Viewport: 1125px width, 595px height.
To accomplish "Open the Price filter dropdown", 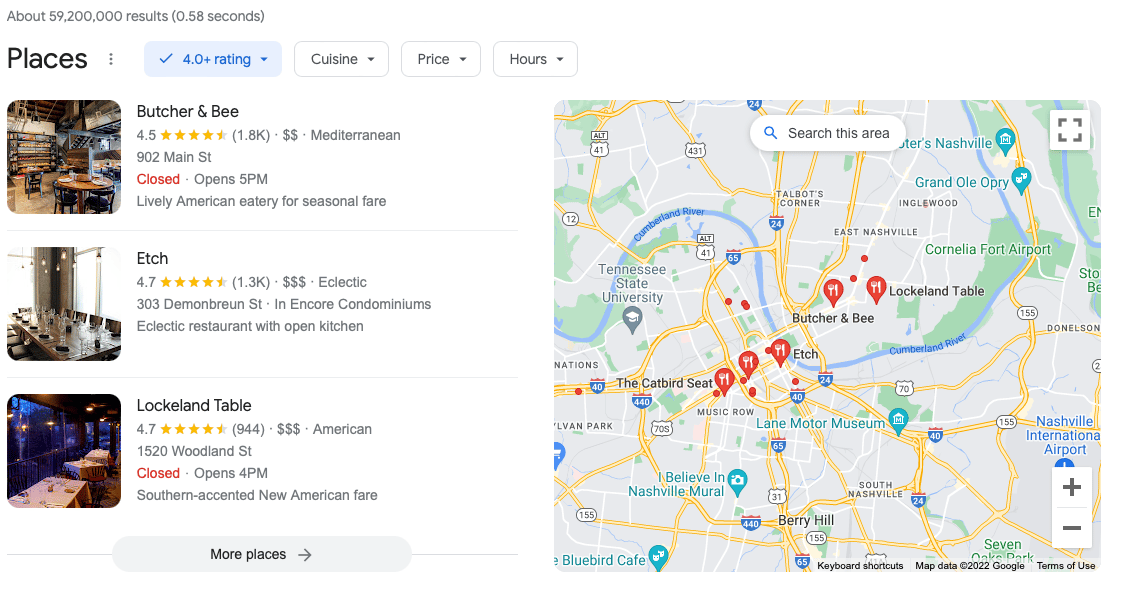I will [x=441, y=60].
